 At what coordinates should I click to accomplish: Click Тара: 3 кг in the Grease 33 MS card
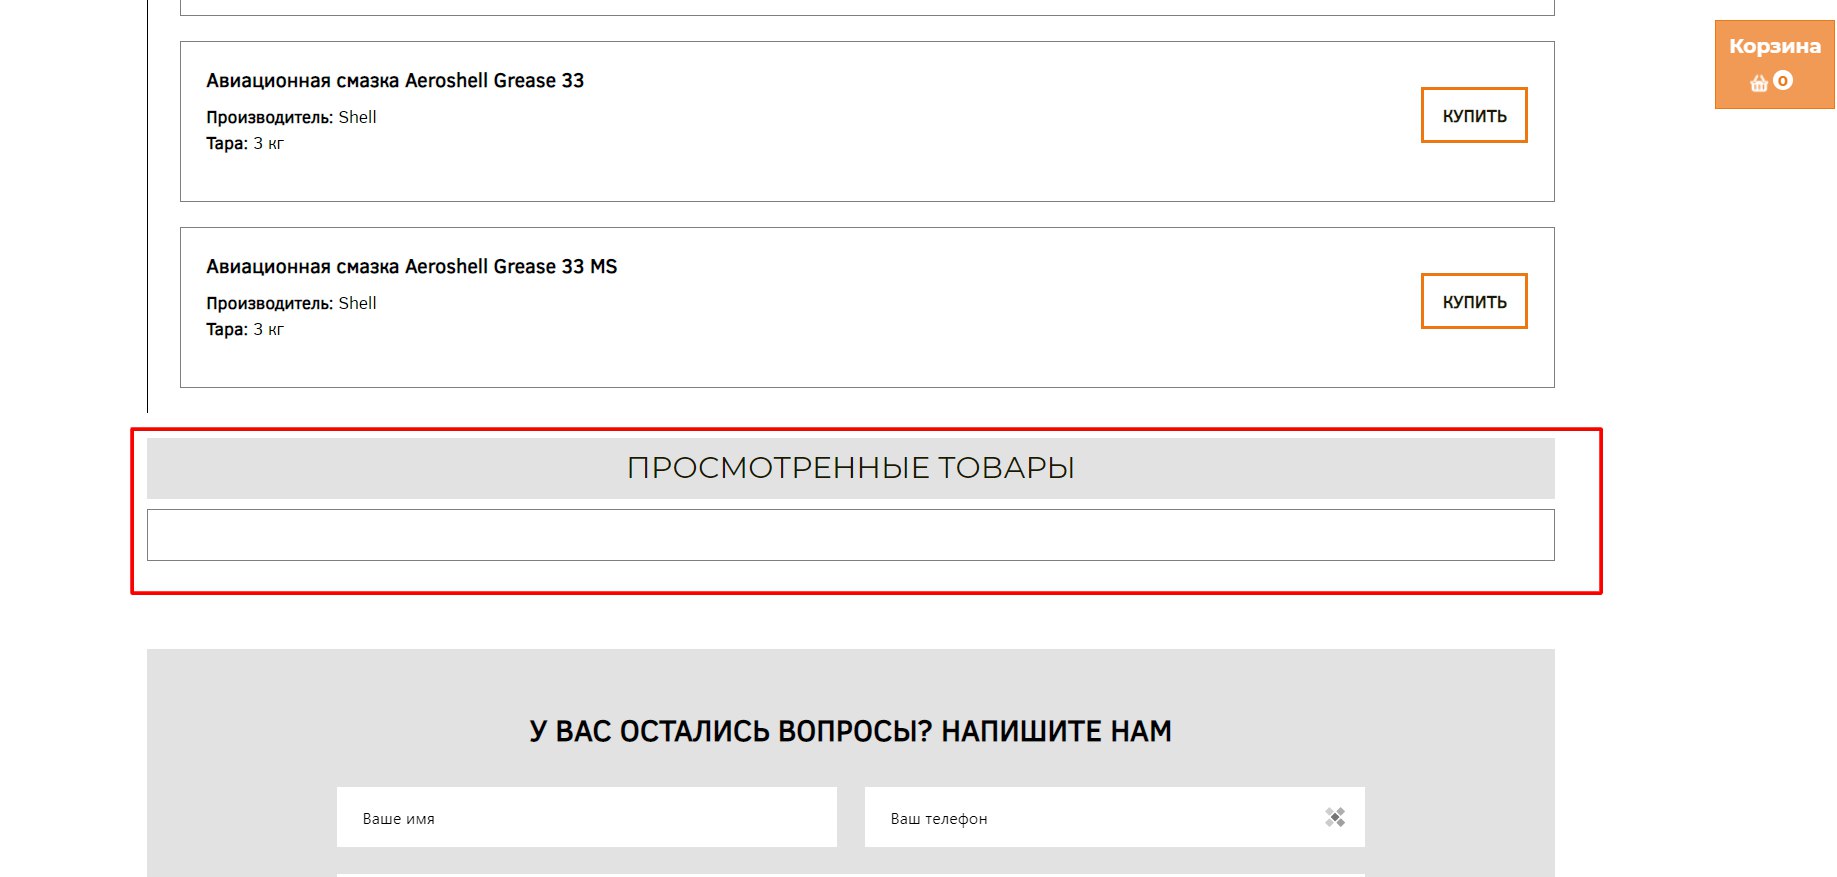tap(245, 329)
